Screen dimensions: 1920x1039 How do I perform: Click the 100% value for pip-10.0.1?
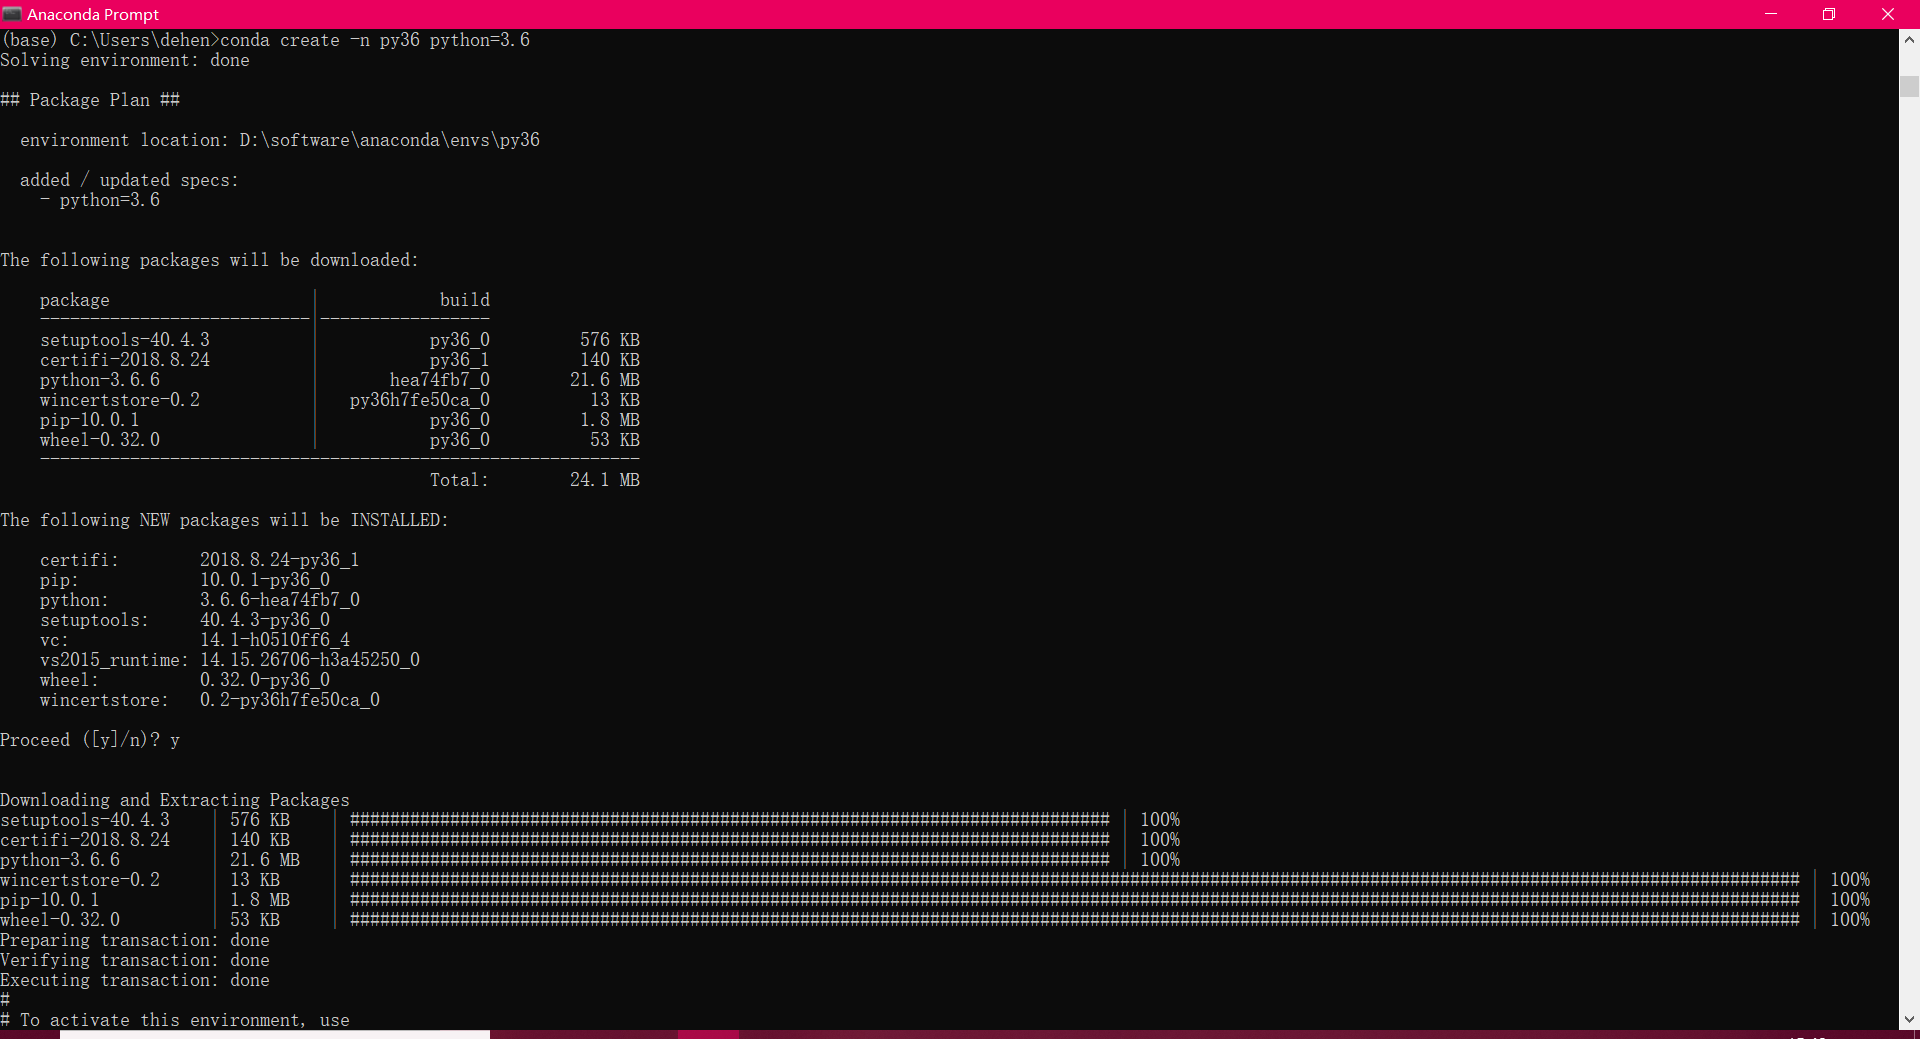coord(1850,900)
